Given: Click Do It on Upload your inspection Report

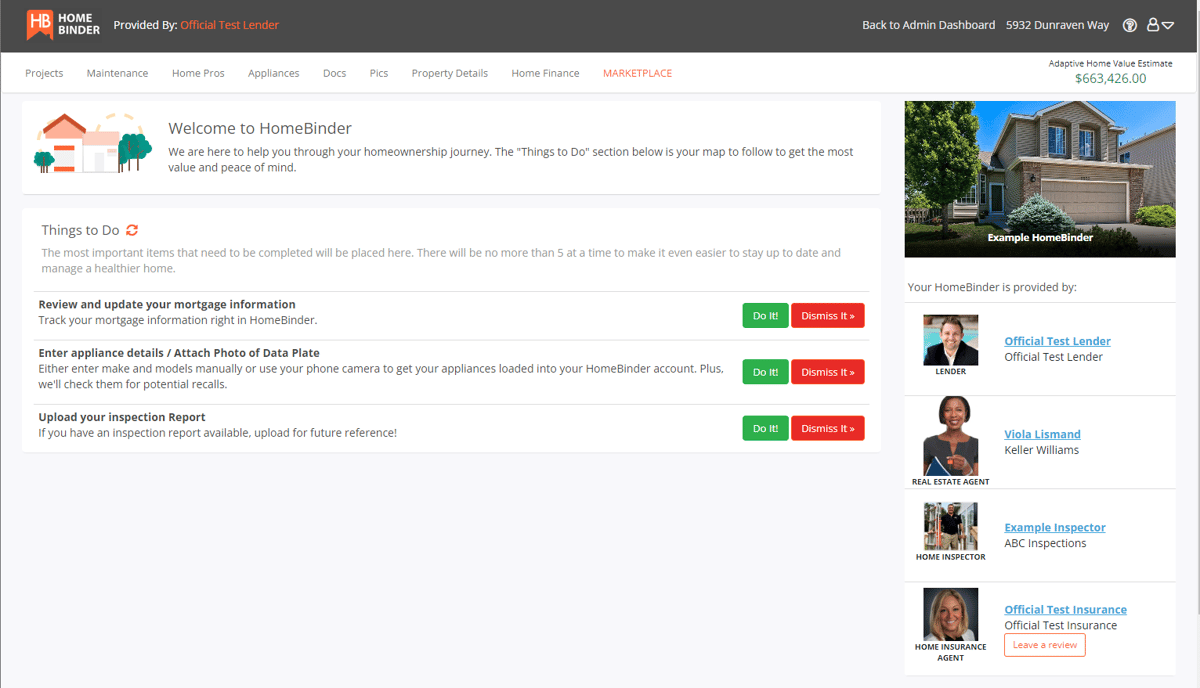Looking at the screenshot, I should pyautogui.click(x=765, y=428).
